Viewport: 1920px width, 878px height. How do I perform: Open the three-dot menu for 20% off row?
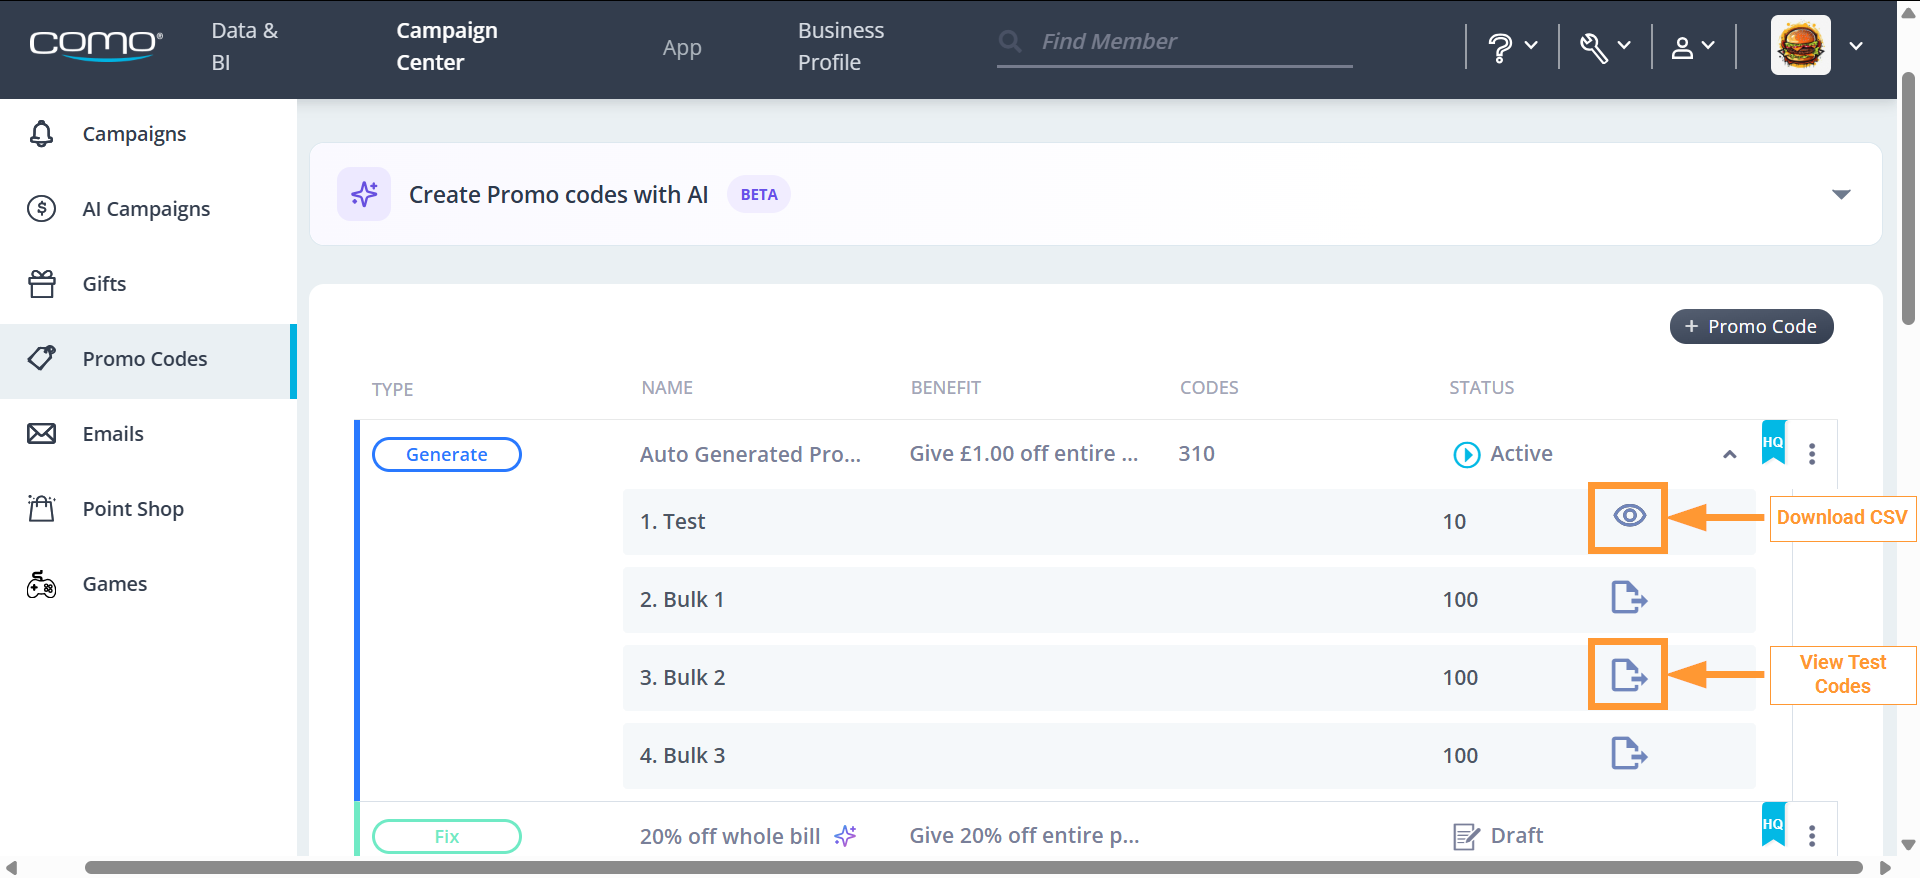pyautogui.click(x=1812, y=836)
